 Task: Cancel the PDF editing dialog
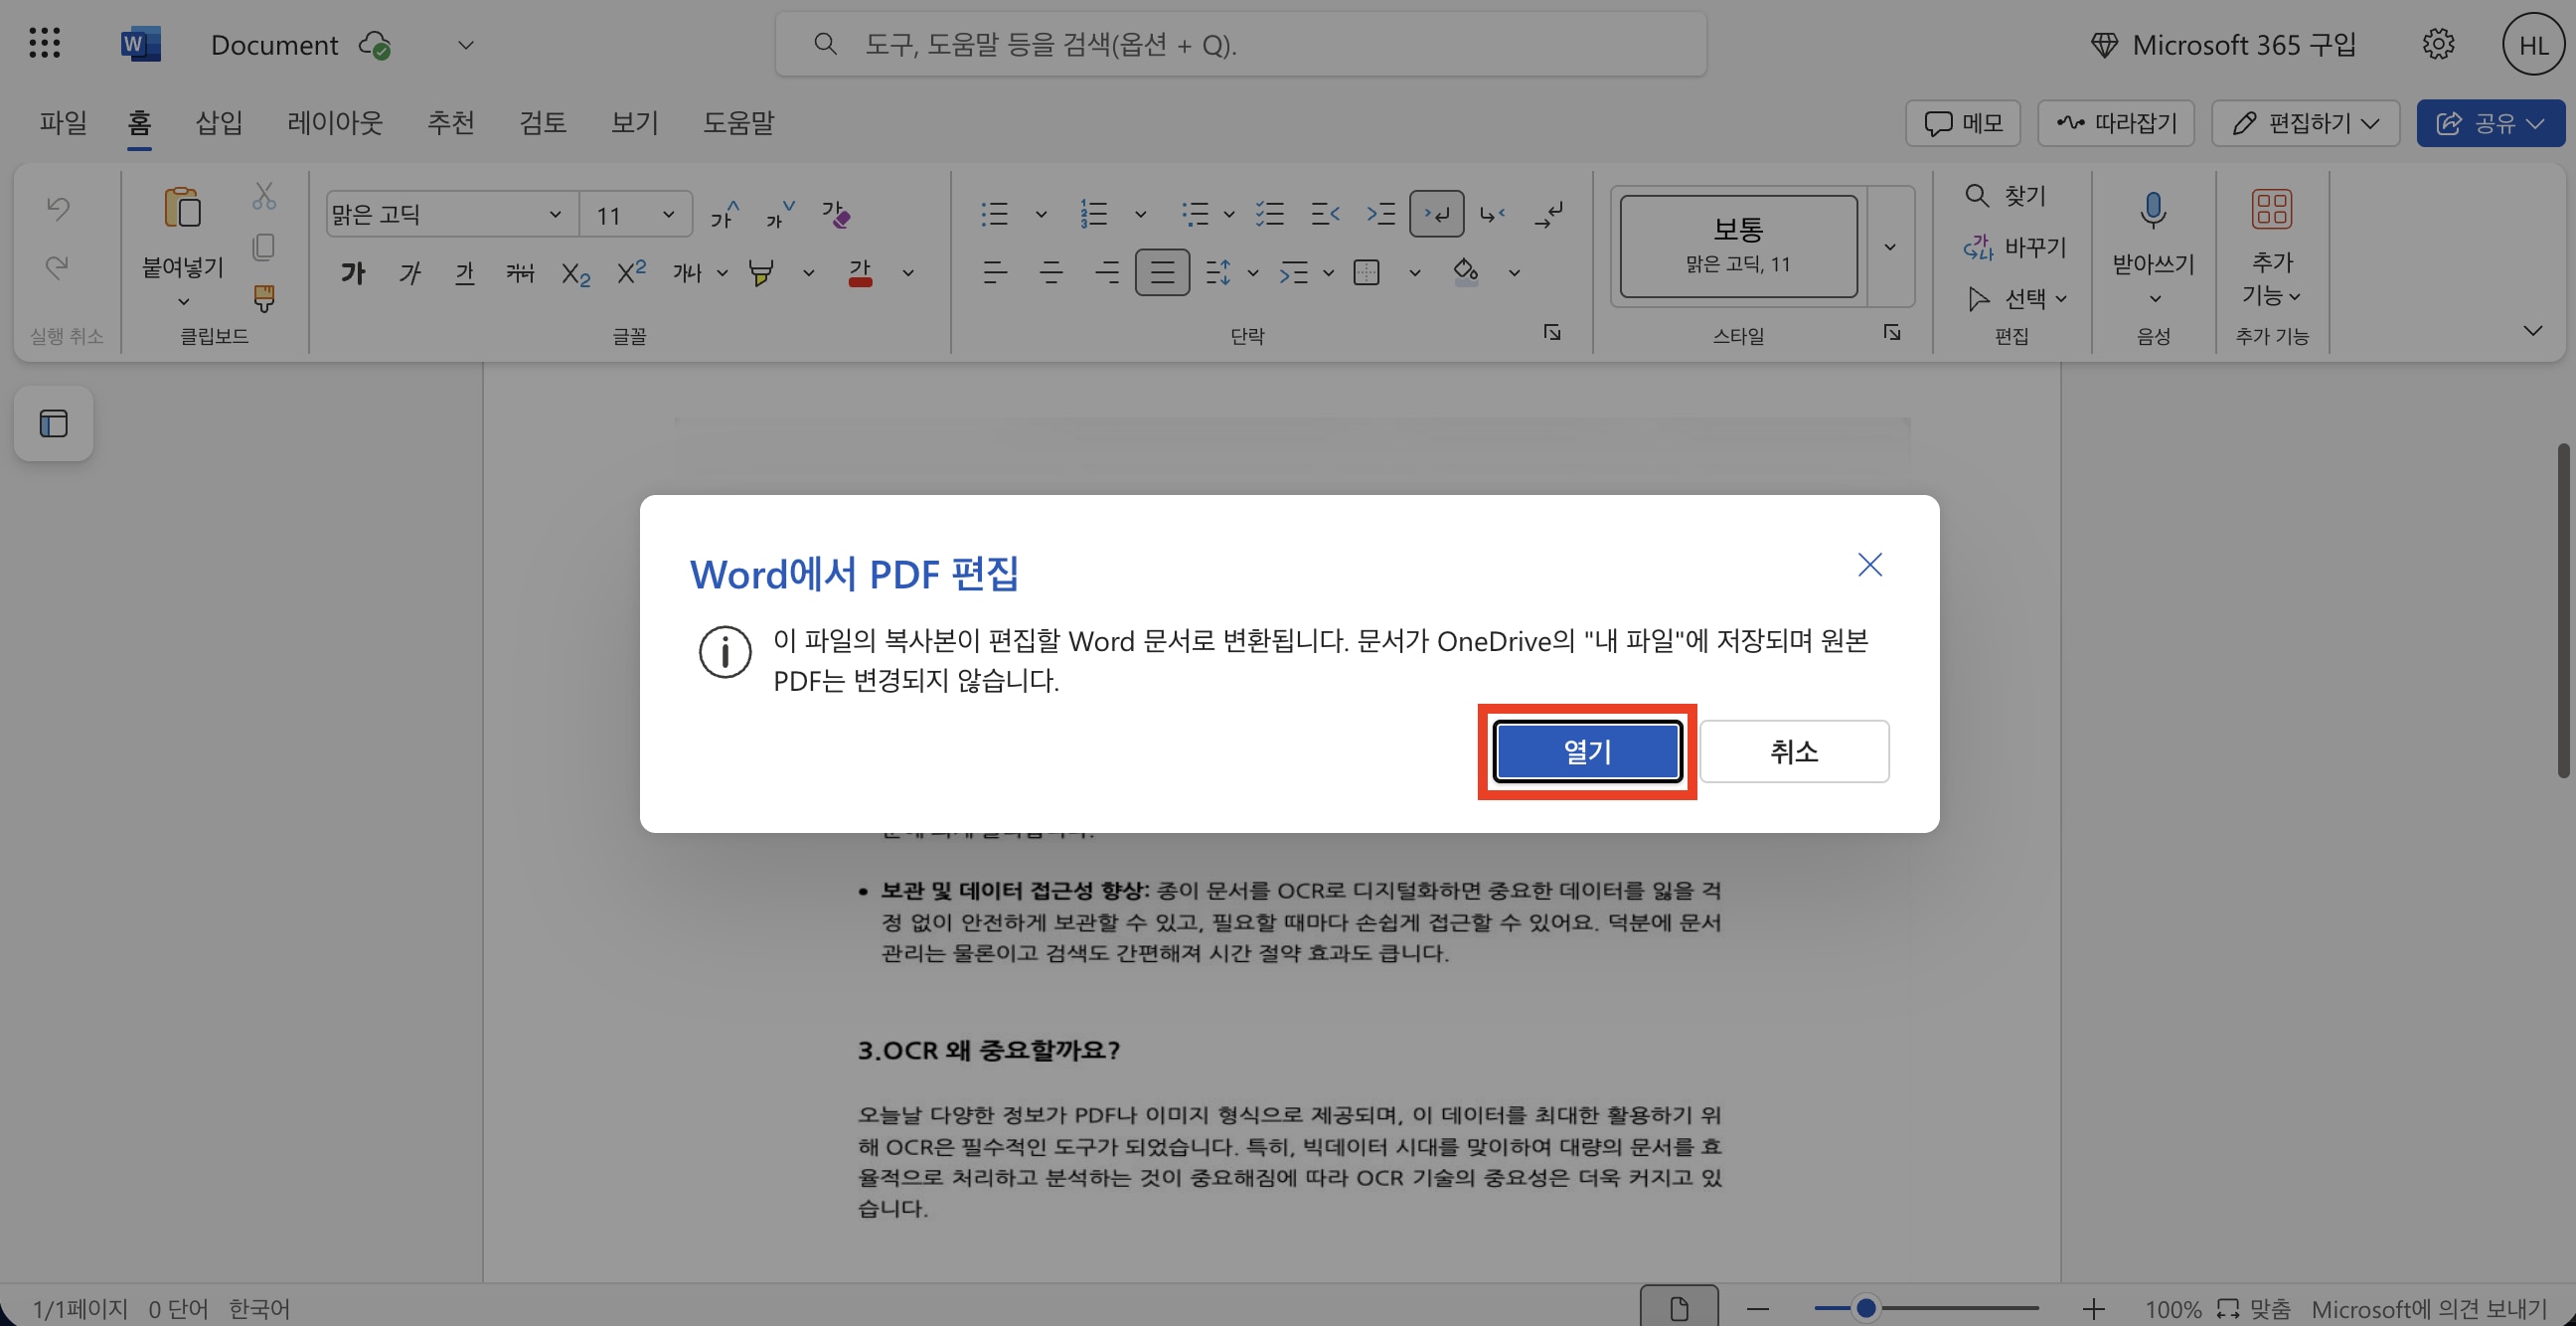(x=1793, y=751)
